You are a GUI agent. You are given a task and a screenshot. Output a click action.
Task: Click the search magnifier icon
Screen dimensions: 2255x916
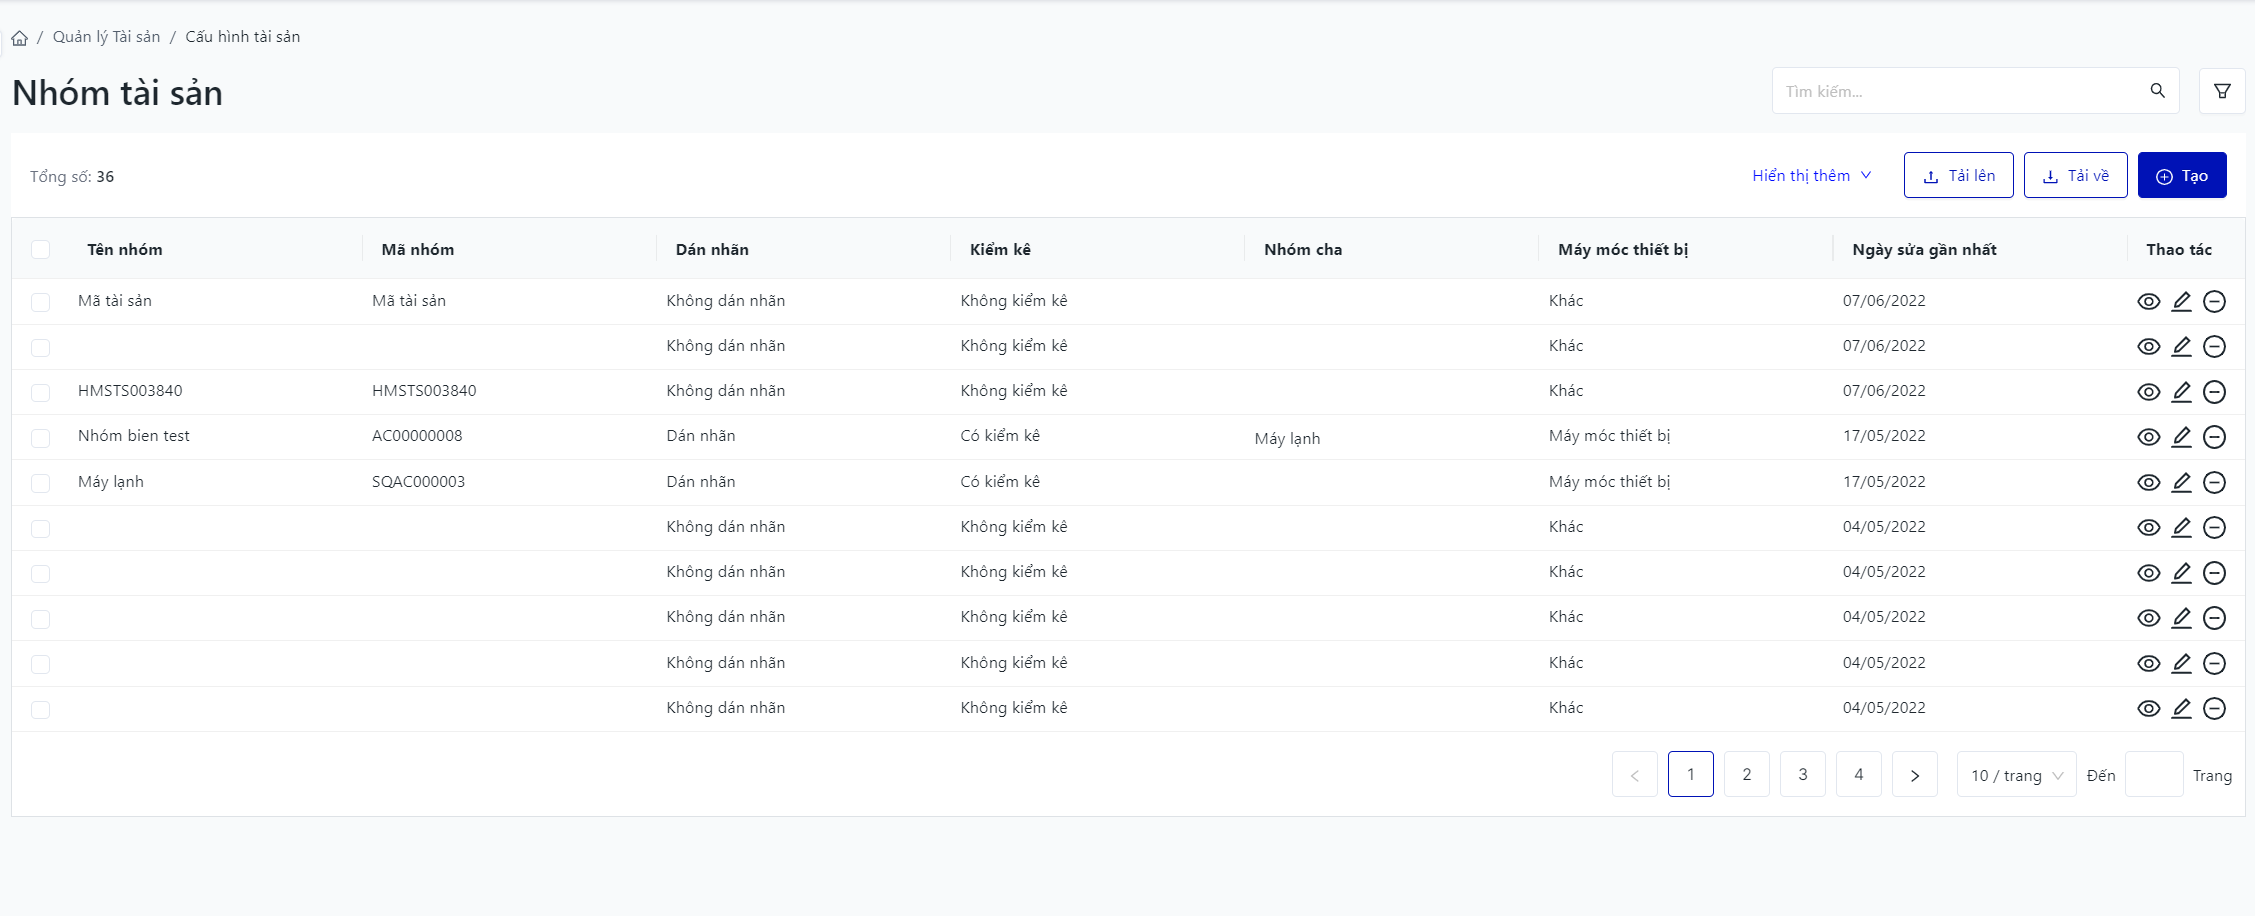[2157, 91]
